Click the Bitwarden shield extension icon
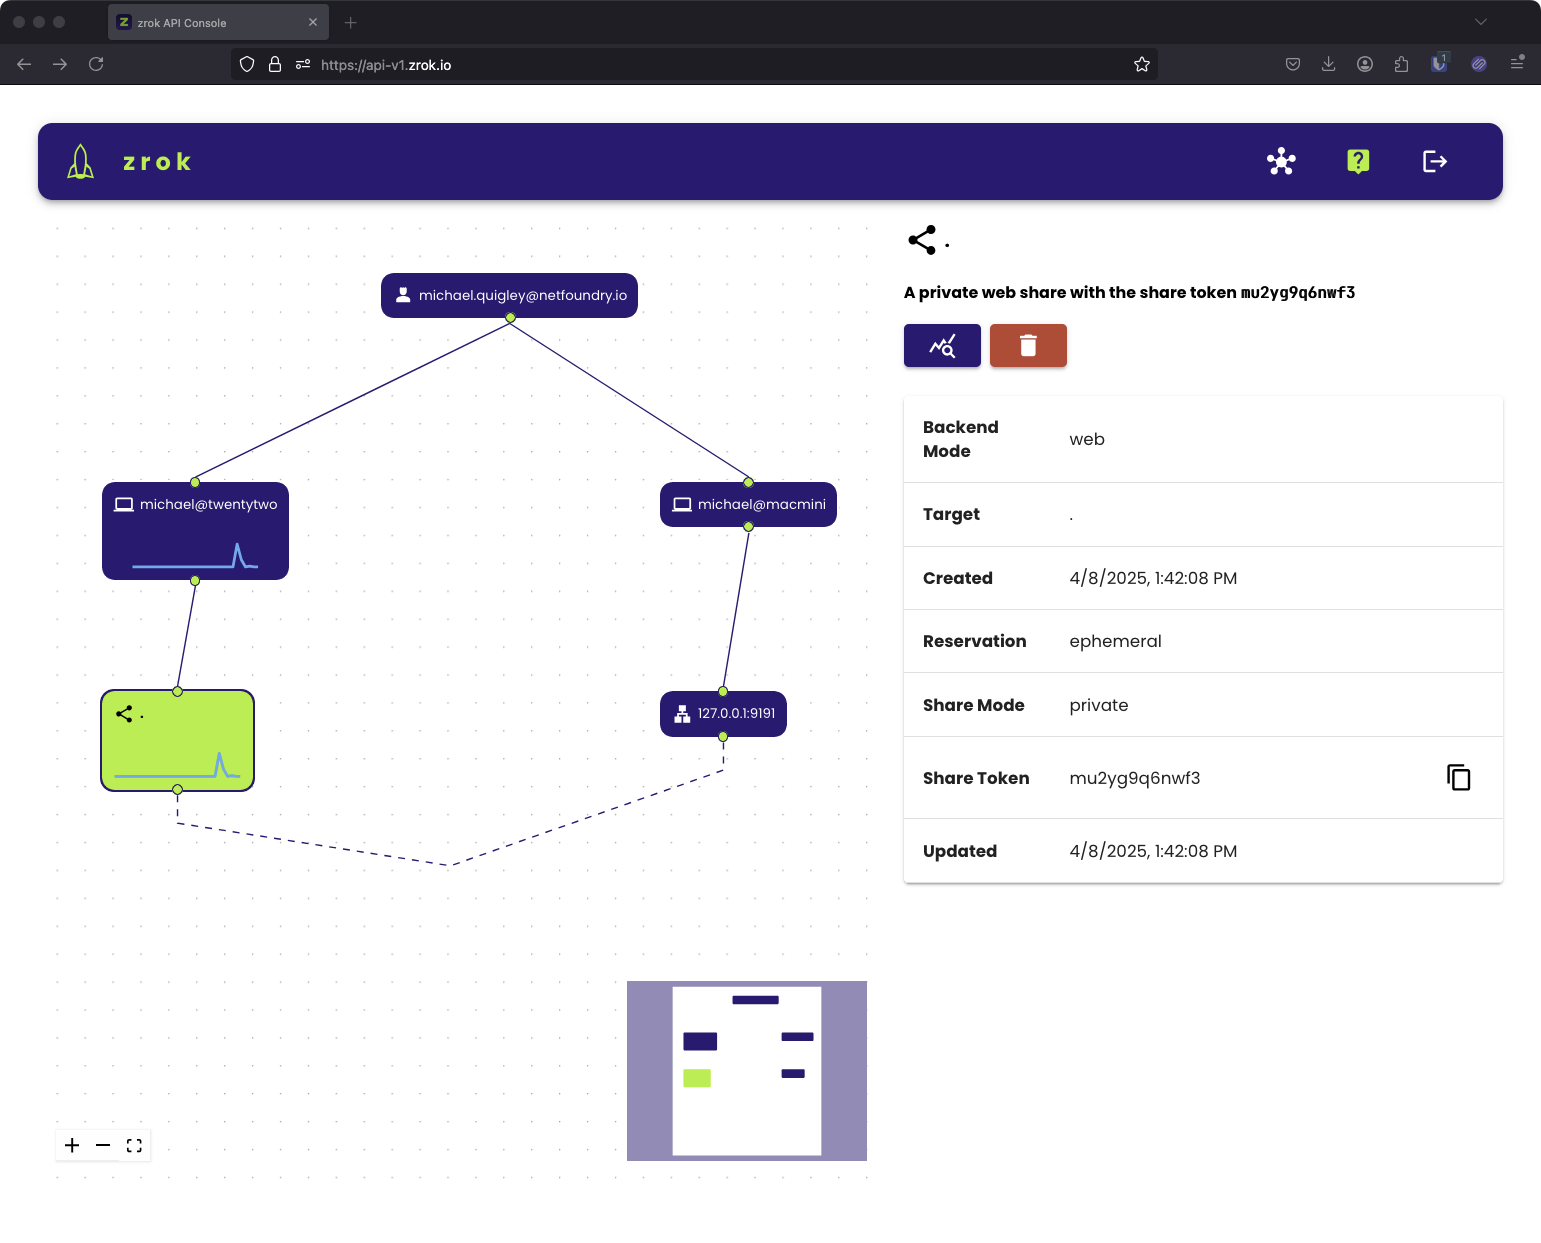 (x=1439, y=63)
